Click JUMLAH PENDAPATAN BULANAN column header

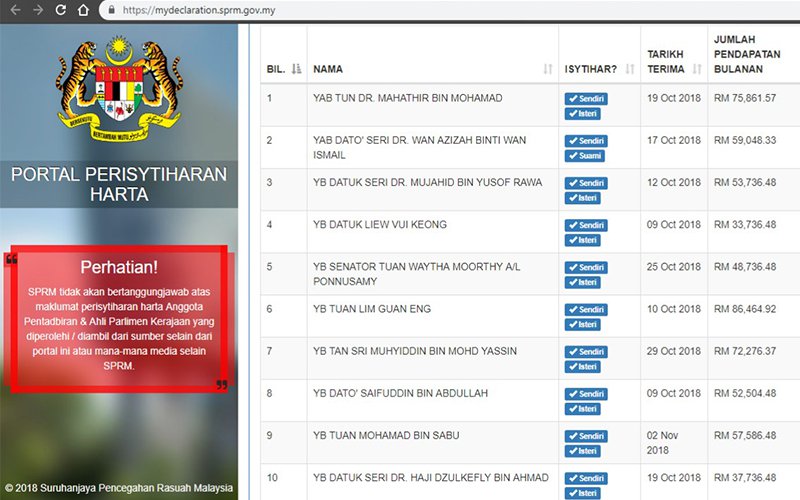tap(747, 54)
